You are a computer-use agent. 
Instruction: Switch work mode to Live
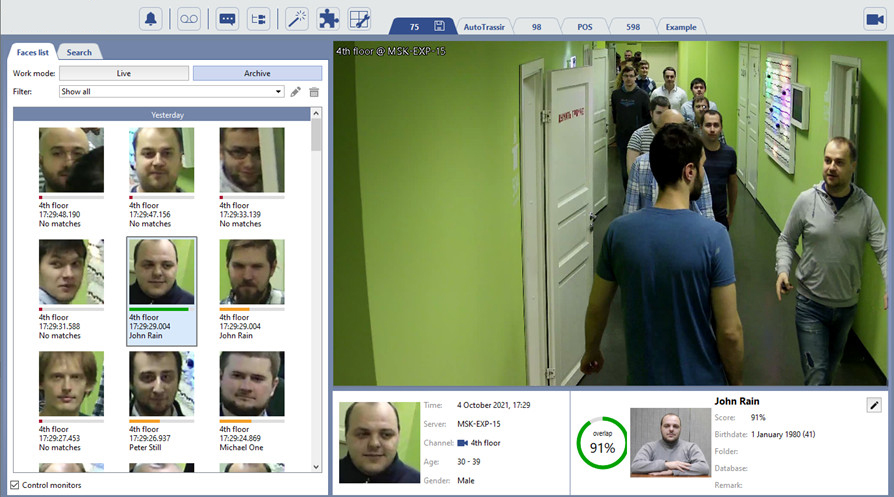[x=124, y=73]
